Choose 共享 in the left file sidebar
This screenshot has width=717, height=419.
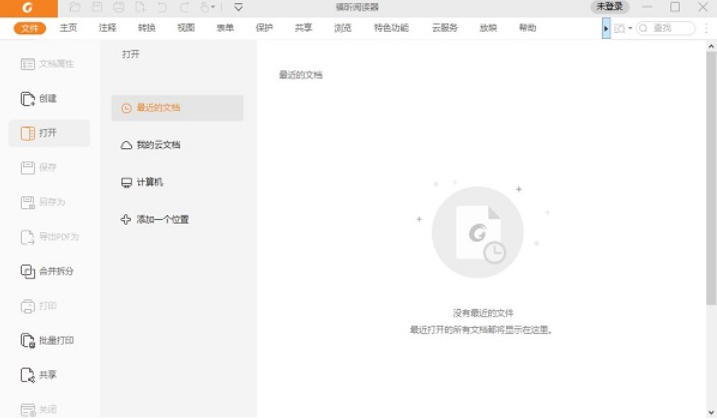click(48, 375)
